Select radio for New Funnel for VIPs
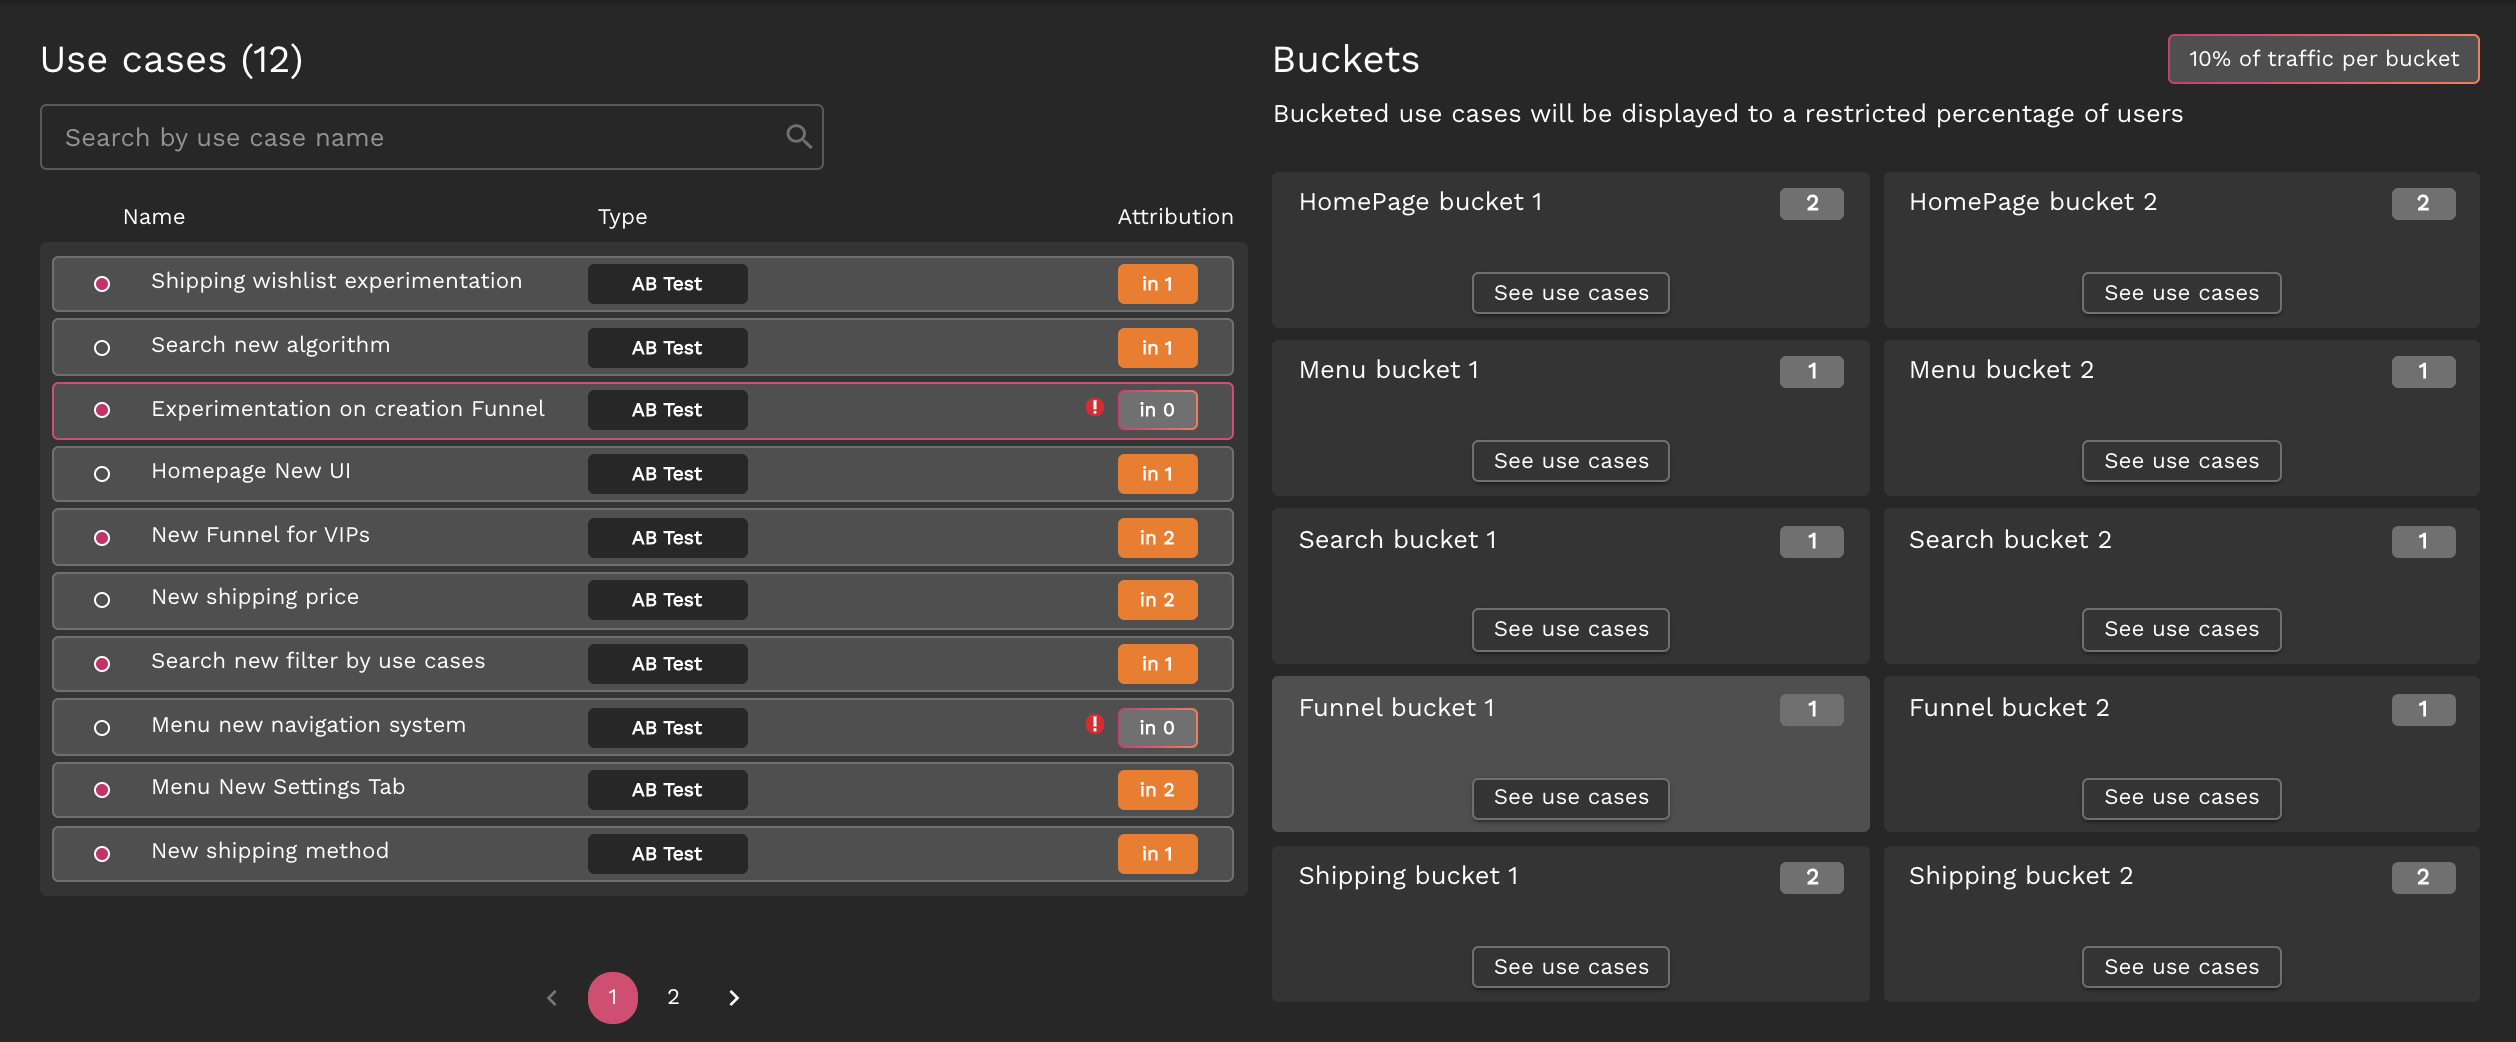The image size is (2516, 1042). tap(102, 538)
